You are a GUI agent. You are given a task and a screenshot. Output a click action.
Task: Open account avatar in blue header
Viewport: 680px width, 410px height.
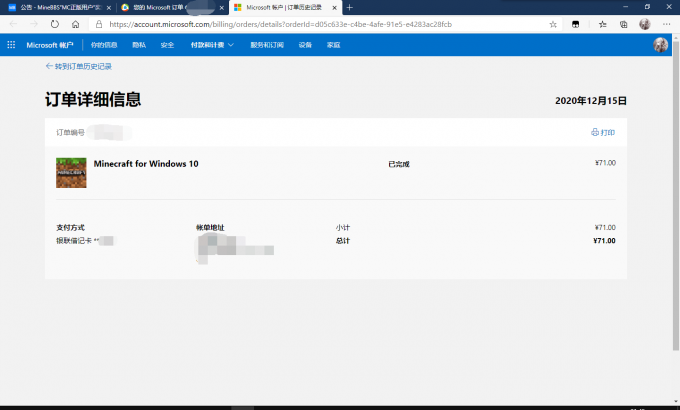point(660,45)
